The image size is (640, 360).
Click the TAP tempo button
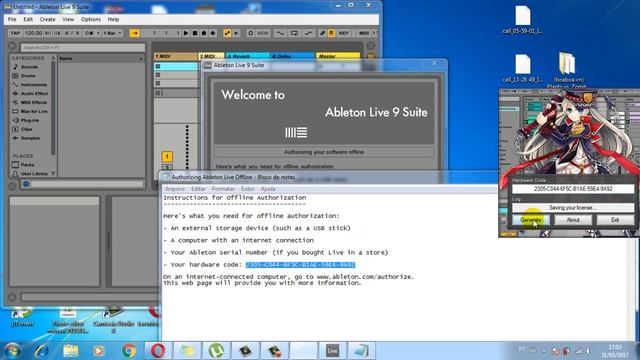coord(15,33)
